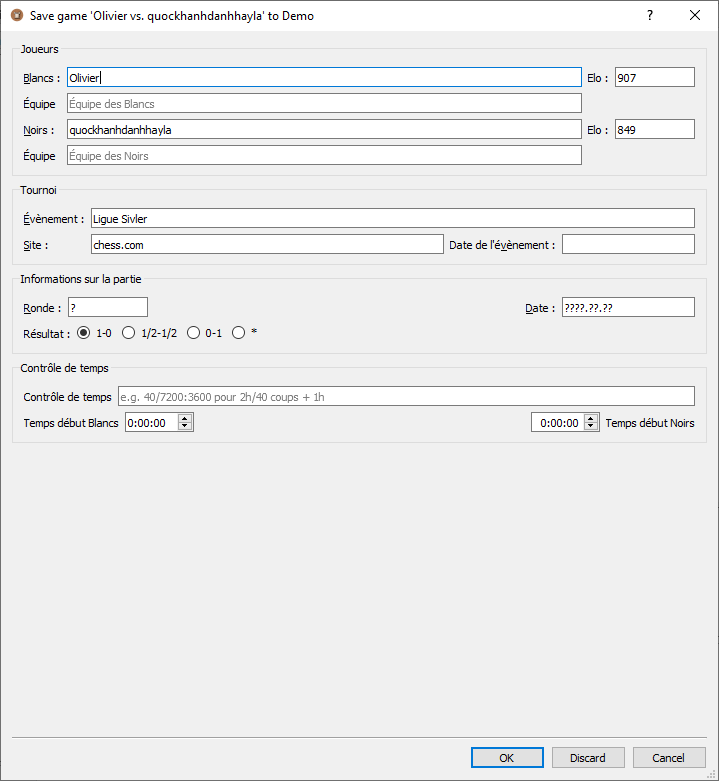Viewport: 719px width, 781px height.
Task: Select the 1-0 result radio button
Action: coord(84,333)
